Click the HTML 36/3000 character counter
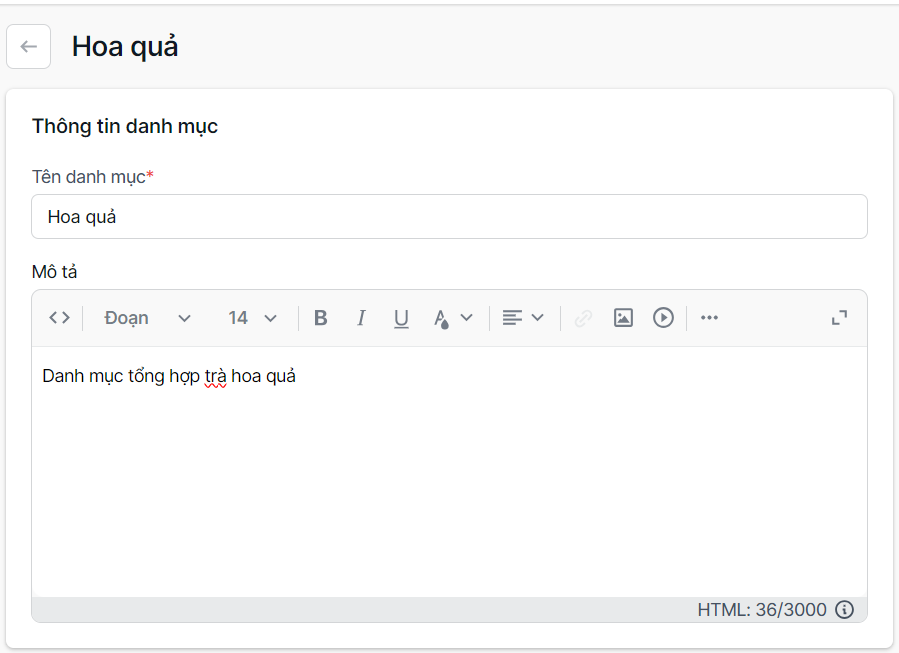899x653 pixels. click(762, 610)
